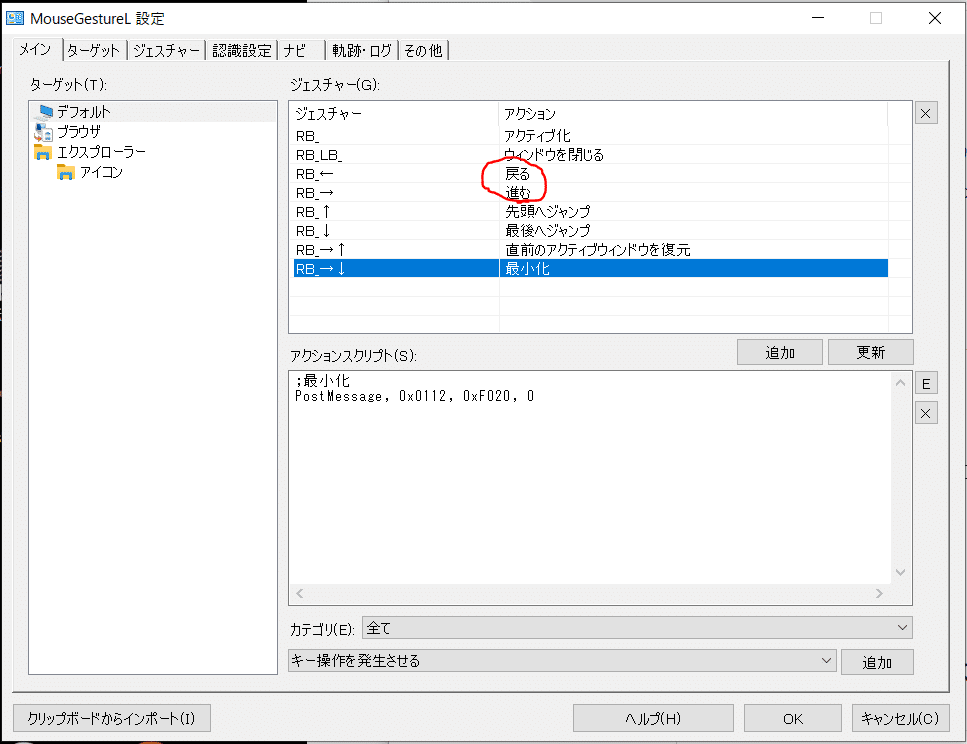
Task: Click クリップボードからインポート button
Action: pyautogui.click(x=112, y=719)
